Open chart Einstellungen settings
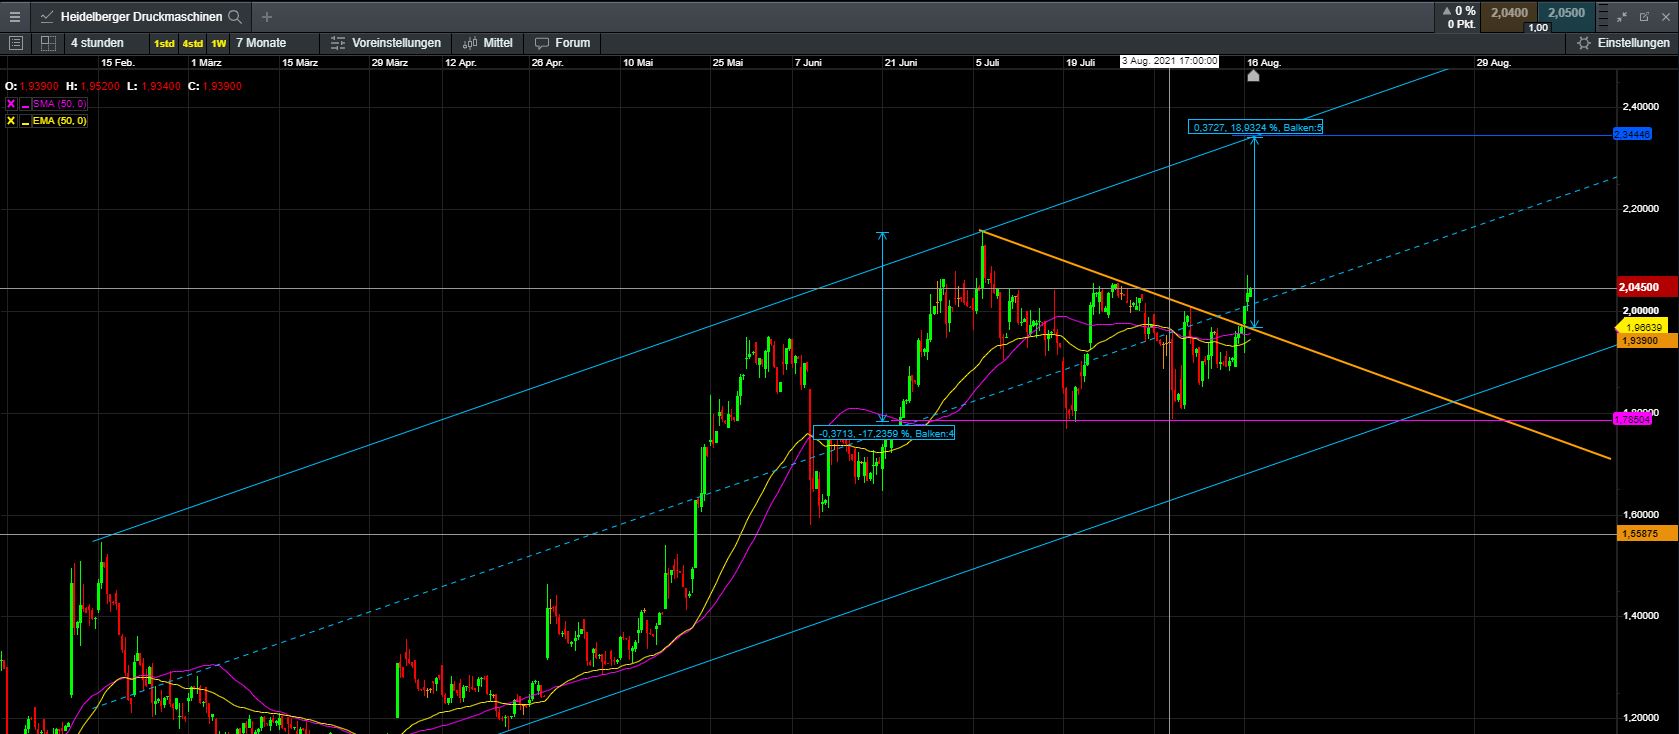Screen dimensions: 1679x734 [1623, 43]
